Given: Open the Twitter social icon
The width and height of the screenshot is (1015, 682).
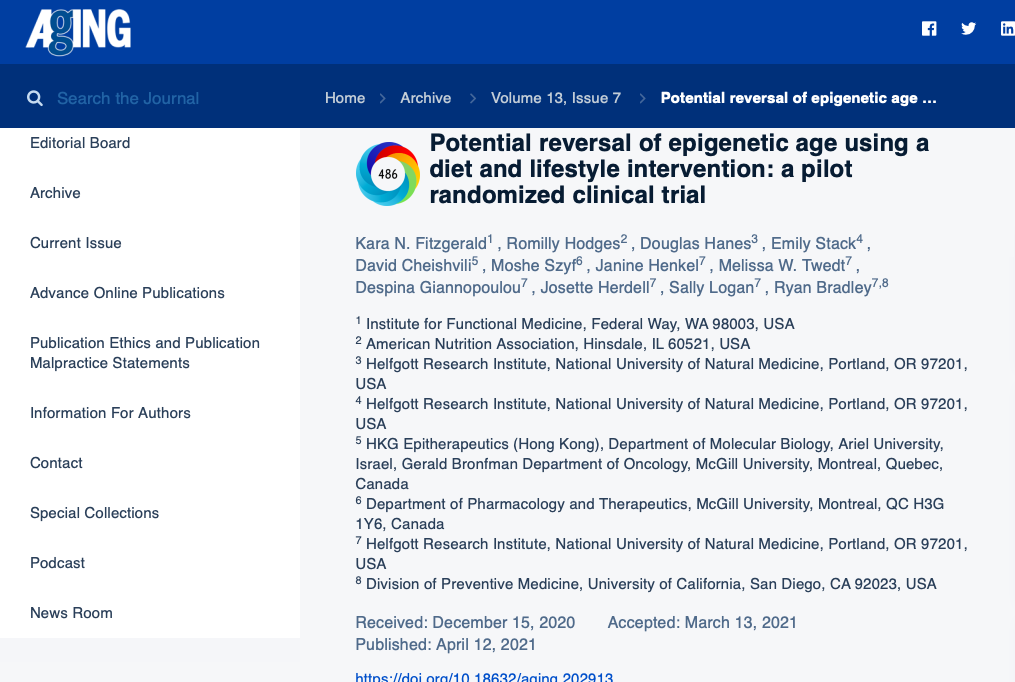Looking at the screenshot, I should [x=968, y=29].
